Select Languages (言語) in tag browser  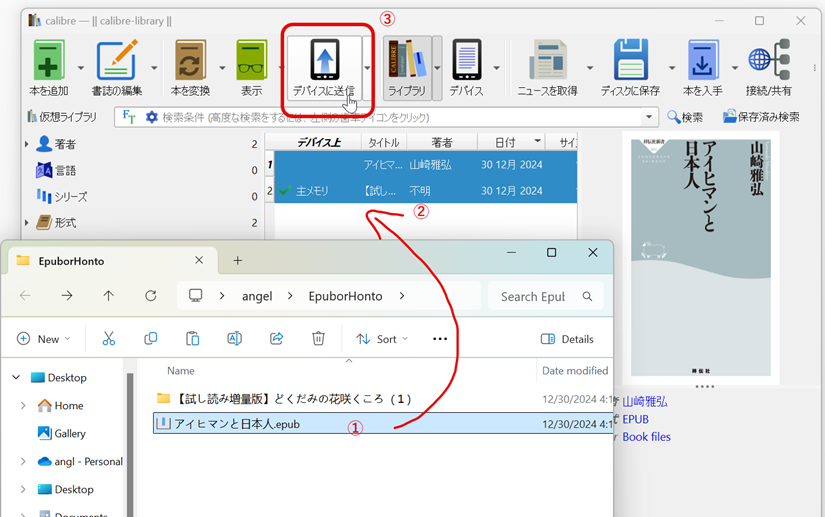pyautogui.click(x=56, y=170)
